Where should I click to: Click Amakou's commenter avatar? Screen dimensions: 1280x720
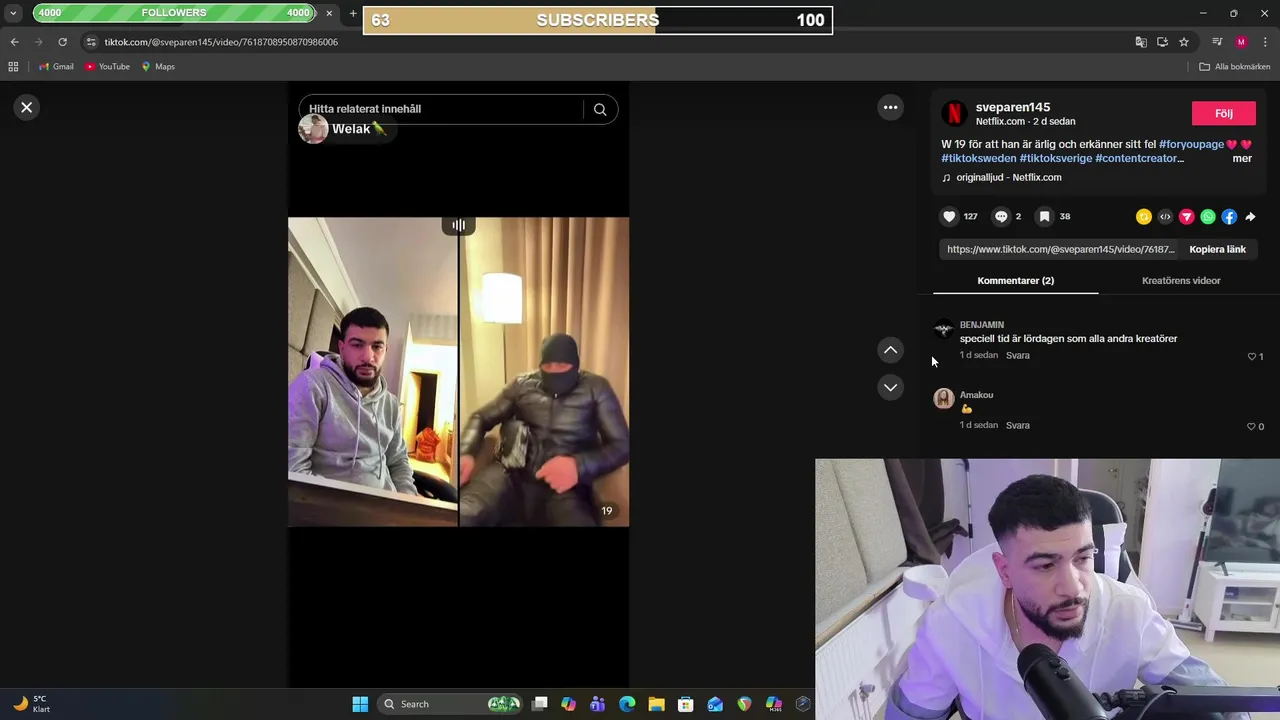[x=944, y=399]
